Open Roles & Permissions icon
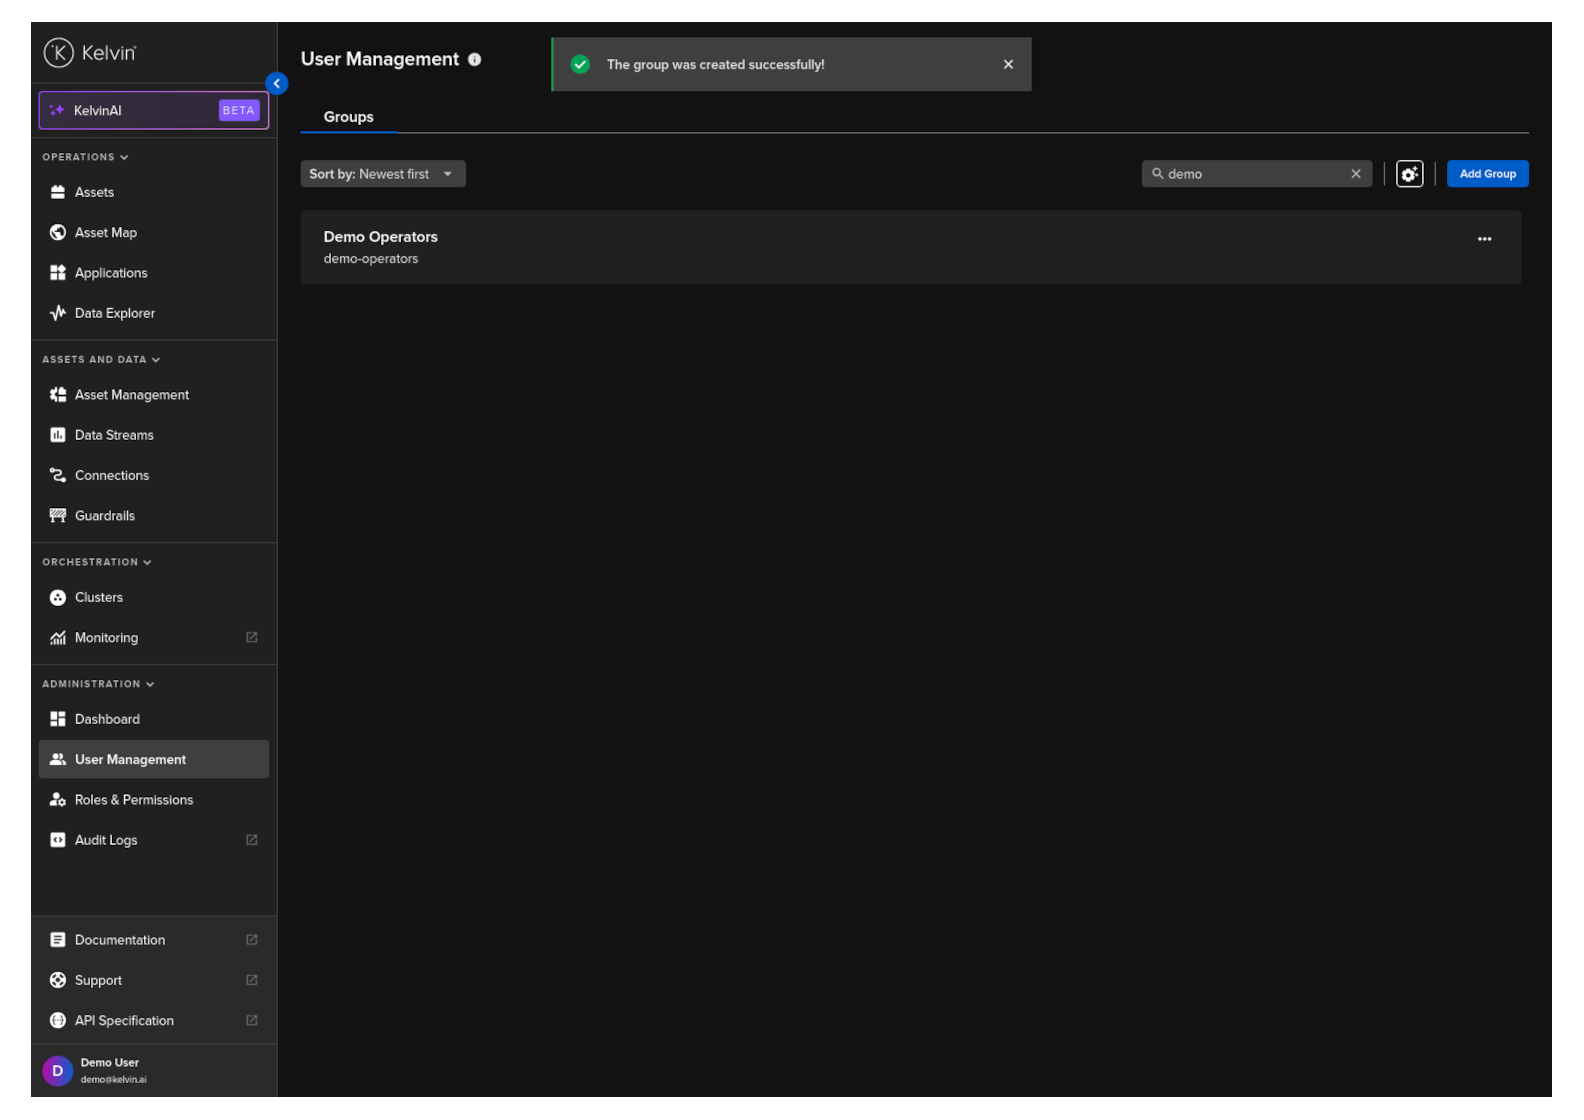1584x1120 pixels. click(x=58, y=800)
